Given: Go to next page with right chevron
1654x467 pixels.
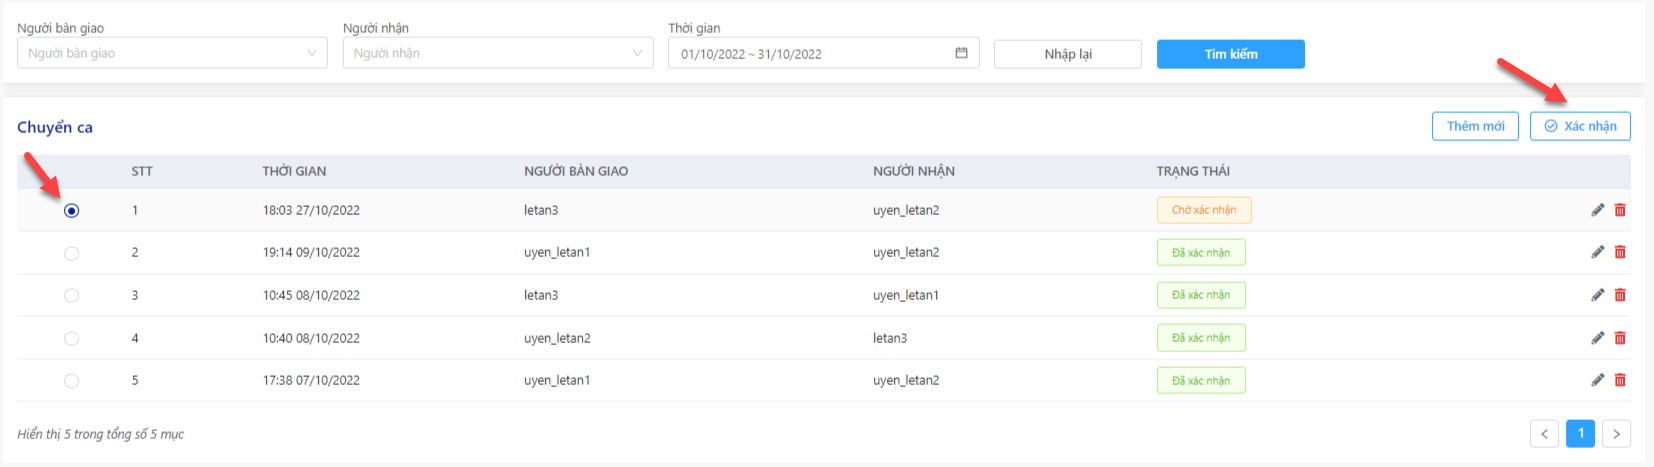Looking at the screenshot, I should pyautogui.click(x=1616, y=433).
